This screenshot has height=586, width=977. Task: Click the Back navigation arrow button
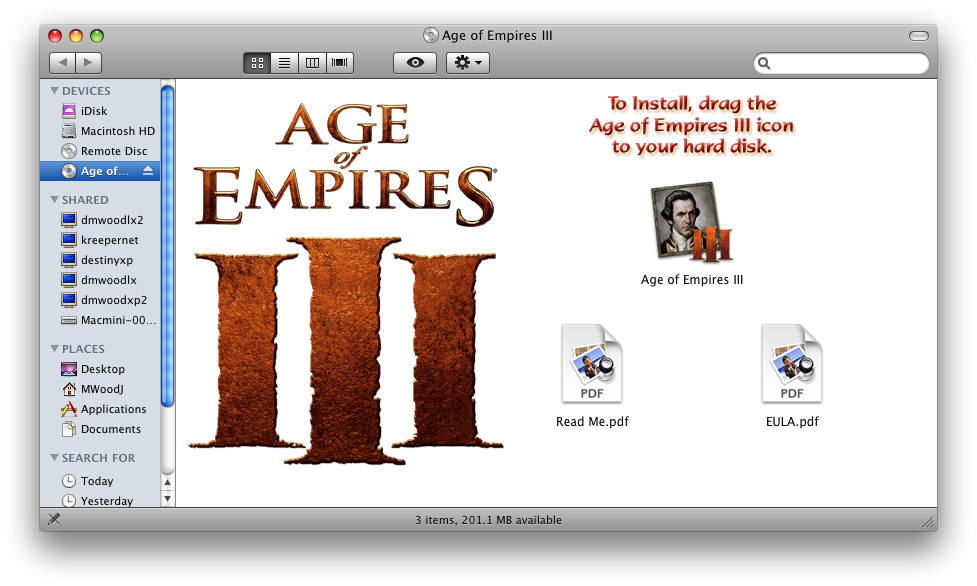62,63
